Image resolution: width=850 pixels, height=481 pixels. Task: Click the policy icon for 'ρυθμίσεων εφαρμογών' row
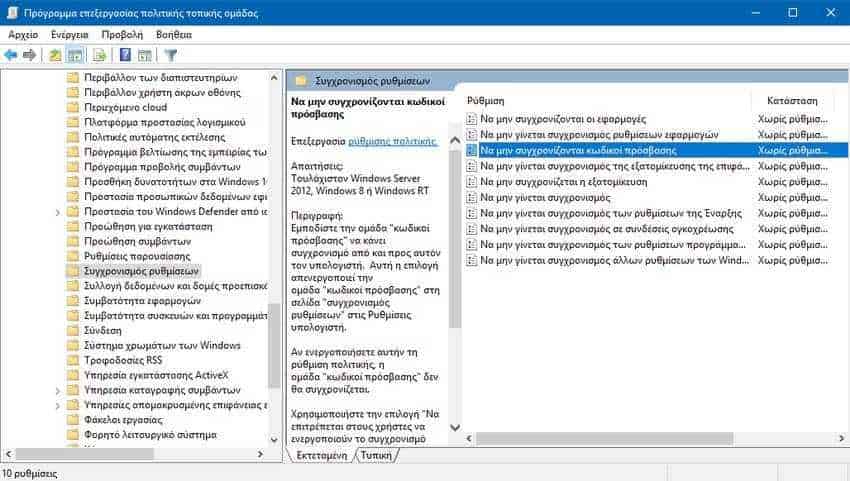472,134
